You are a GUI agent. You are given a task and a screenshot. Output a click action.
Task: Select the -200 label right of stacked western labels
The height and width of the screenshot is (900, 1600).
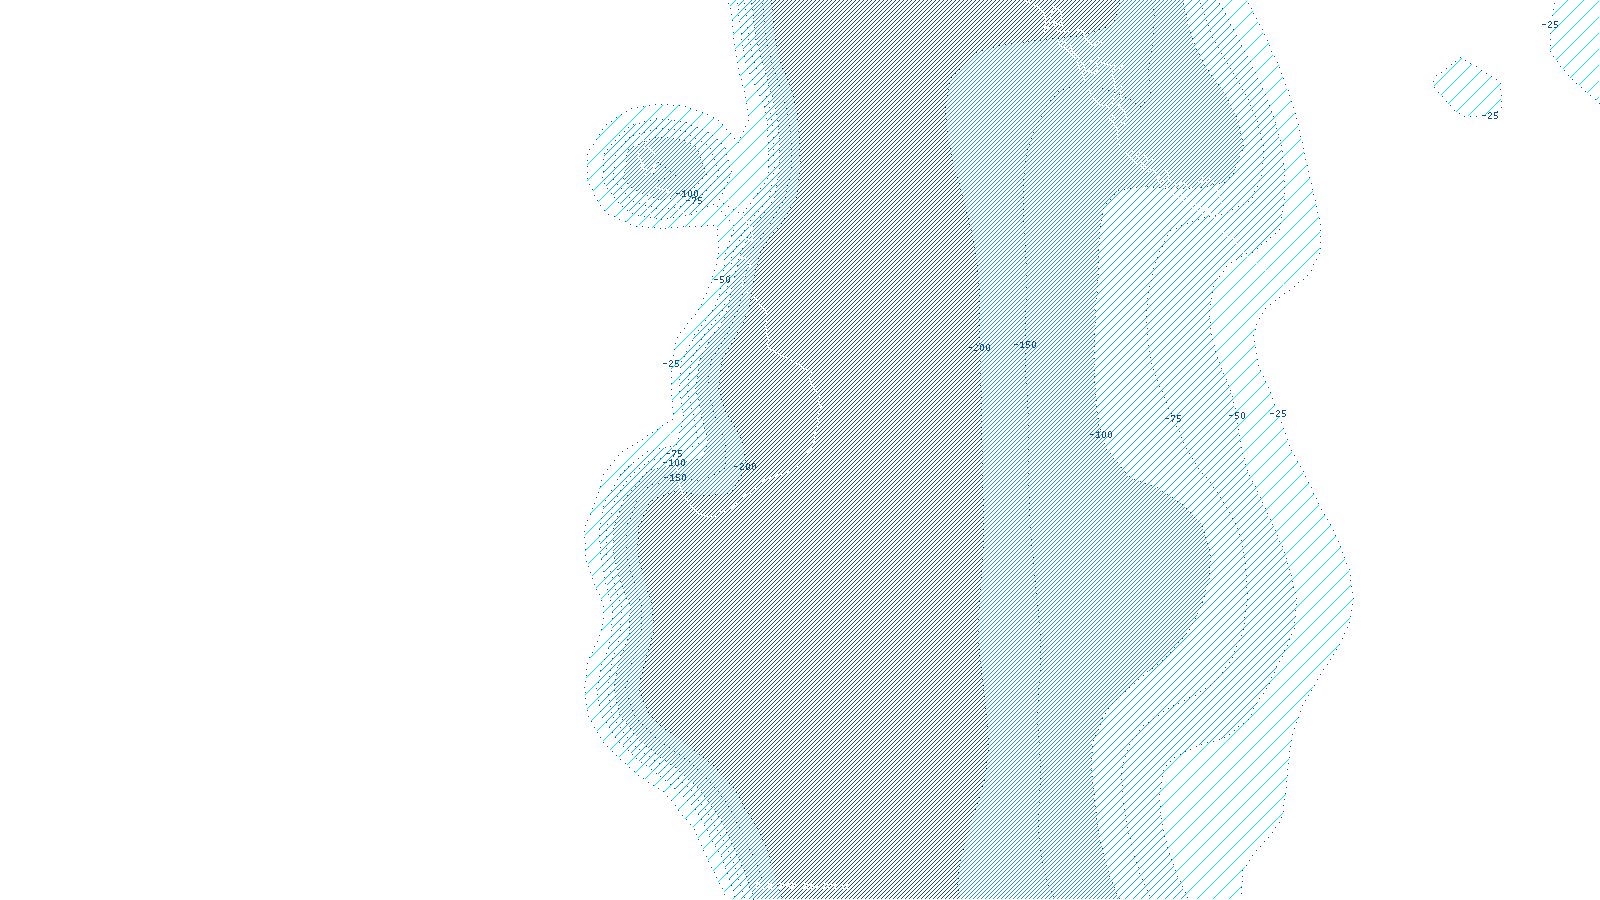[x=745, y=467]
